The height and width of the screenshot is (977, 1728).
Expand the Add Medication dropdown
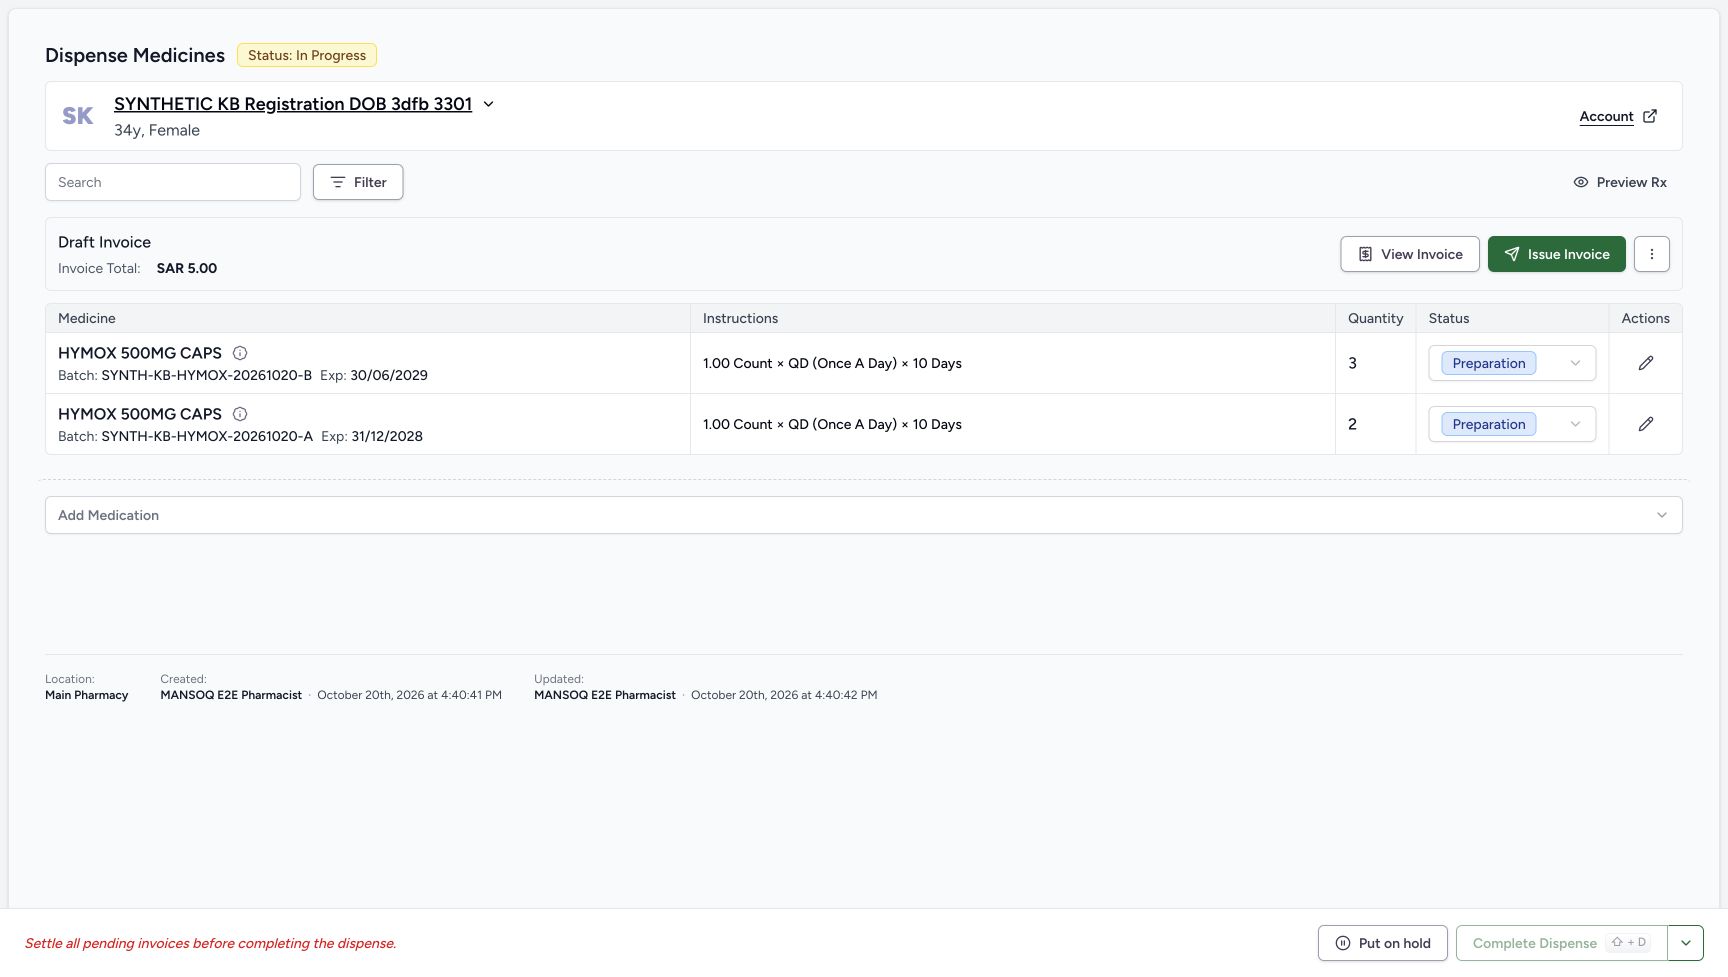tap(864, 515)
